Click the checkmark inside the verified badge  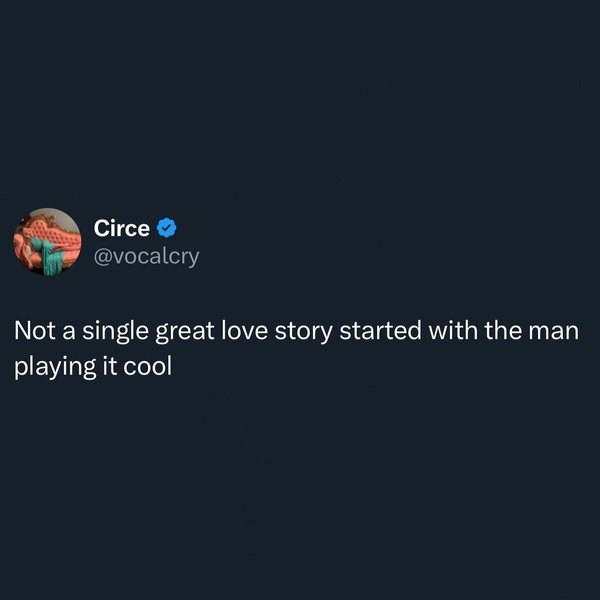[x=166, y=228]
